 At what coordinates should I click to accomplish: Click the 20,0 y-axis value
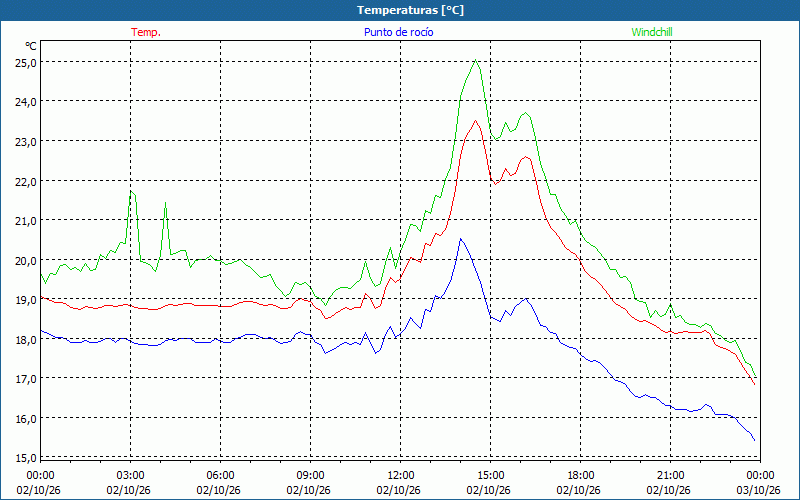coord(26,261)
